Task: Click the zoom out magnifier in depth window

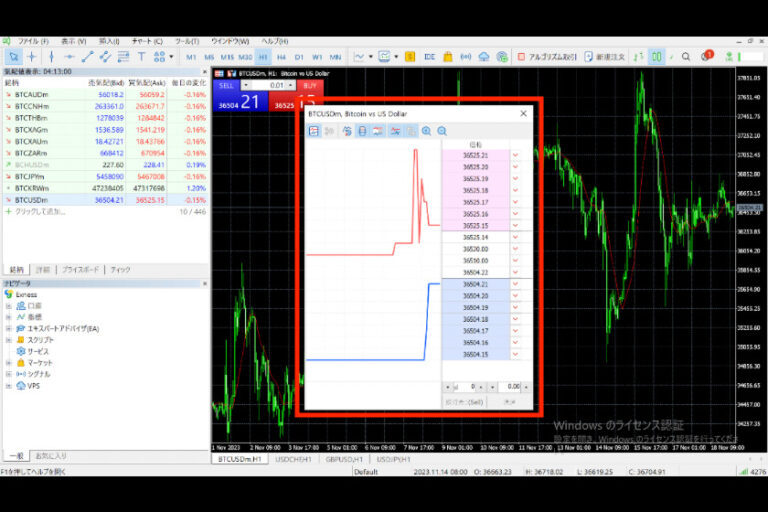Action: [x=442, y=131]
